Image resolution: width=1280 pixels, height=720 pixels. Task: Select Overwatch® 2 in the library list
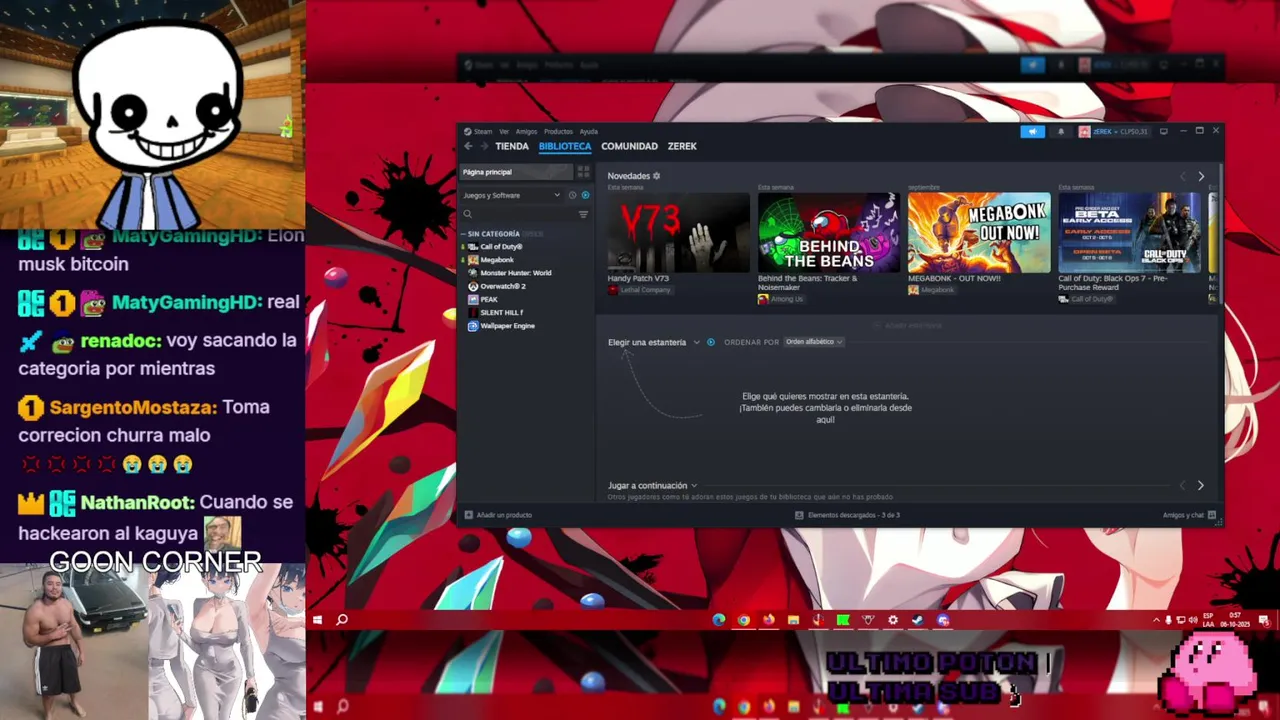pyautogui.click(x=502, y=286)
